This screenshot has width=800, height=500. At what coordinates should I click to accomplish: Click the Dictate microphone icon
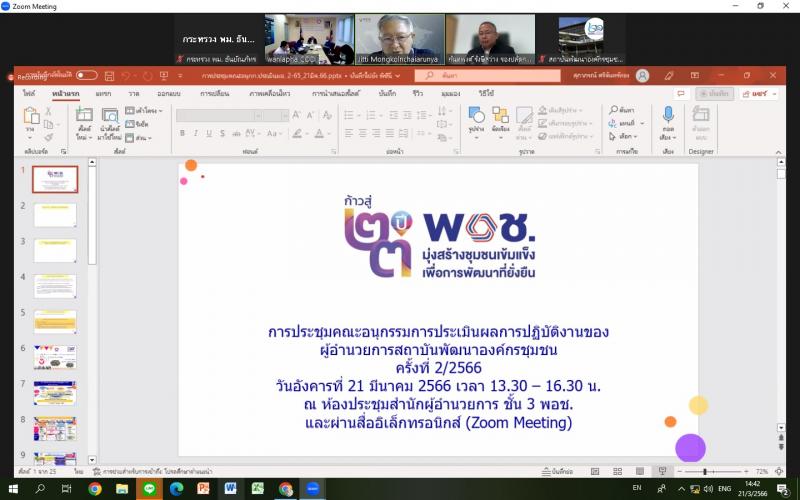(x=668, y=116)
